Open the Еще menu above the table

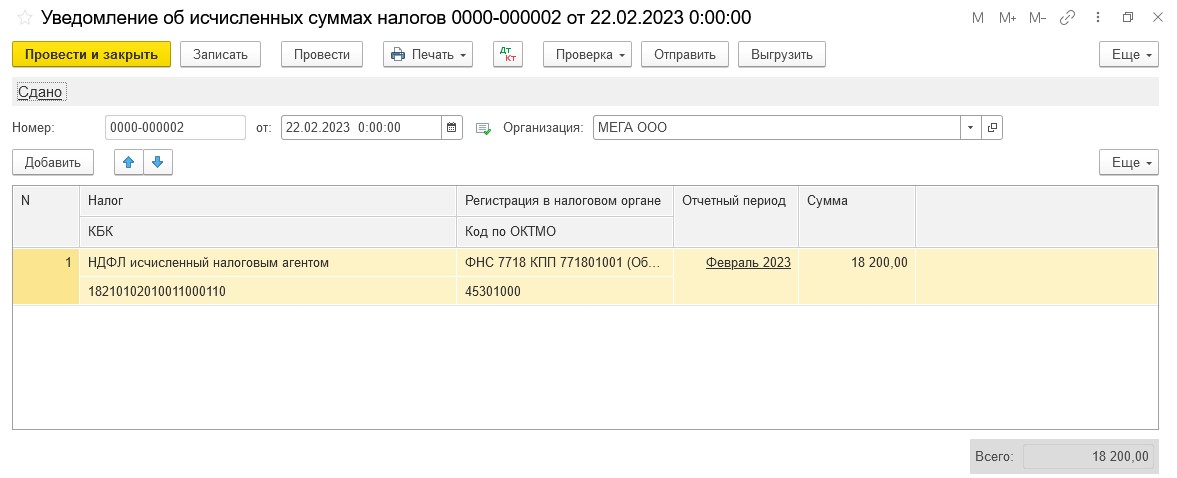[1129, 162]
